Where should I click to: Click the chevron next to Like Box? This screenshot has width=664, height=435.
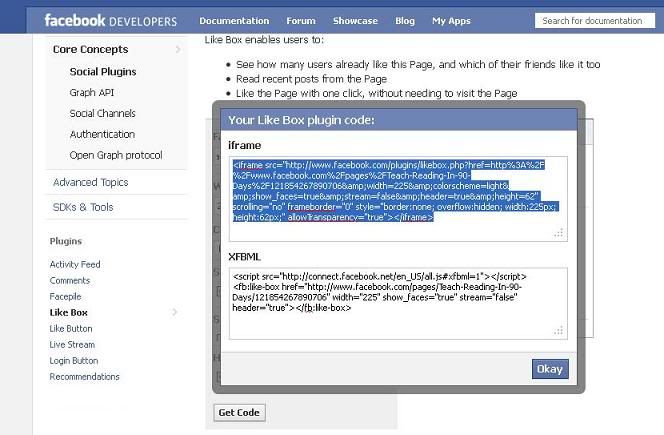tap(174, 313)
